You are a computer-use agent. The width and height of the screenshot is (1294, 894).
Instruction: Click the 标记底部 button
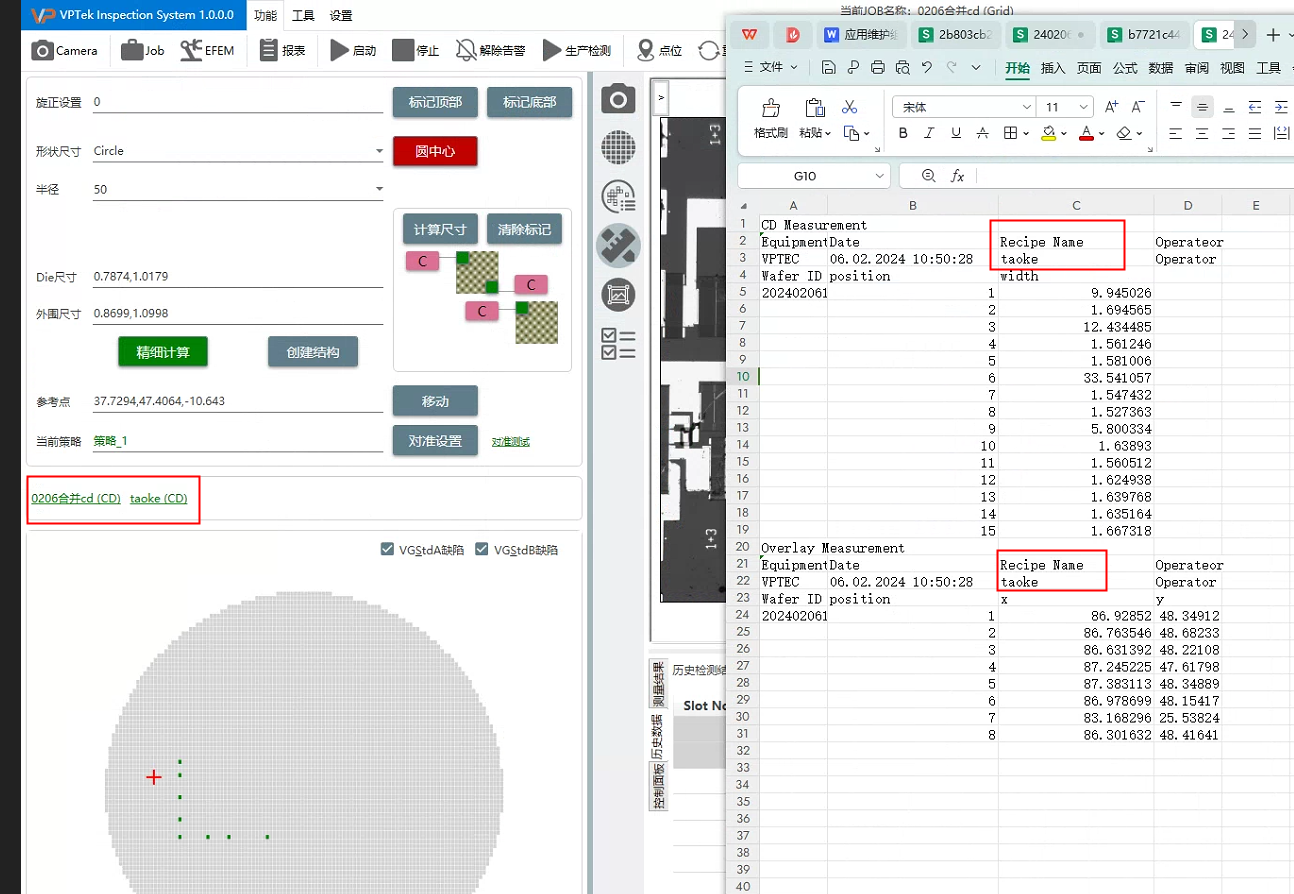(530, 102)
